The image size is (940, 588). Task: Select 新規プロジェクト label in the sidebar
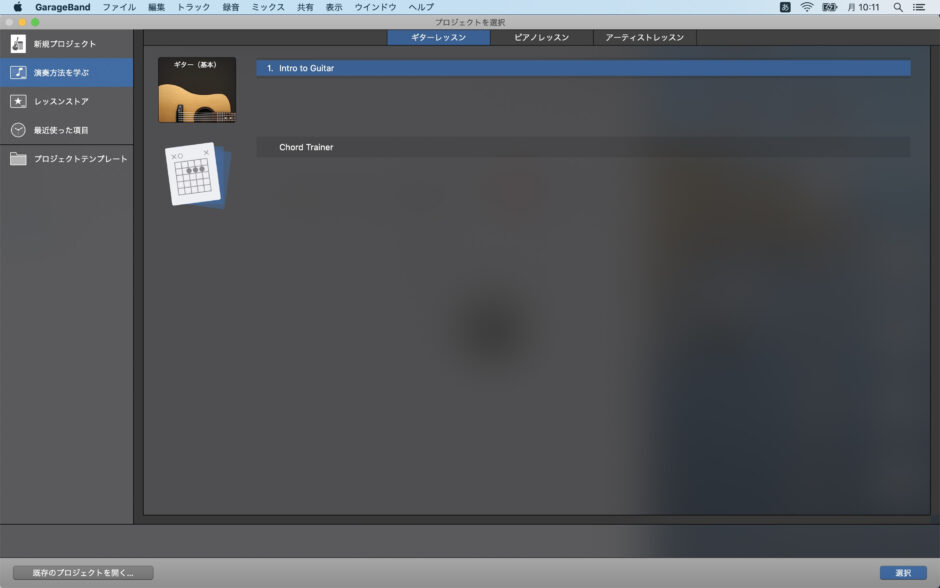(65, 44)
